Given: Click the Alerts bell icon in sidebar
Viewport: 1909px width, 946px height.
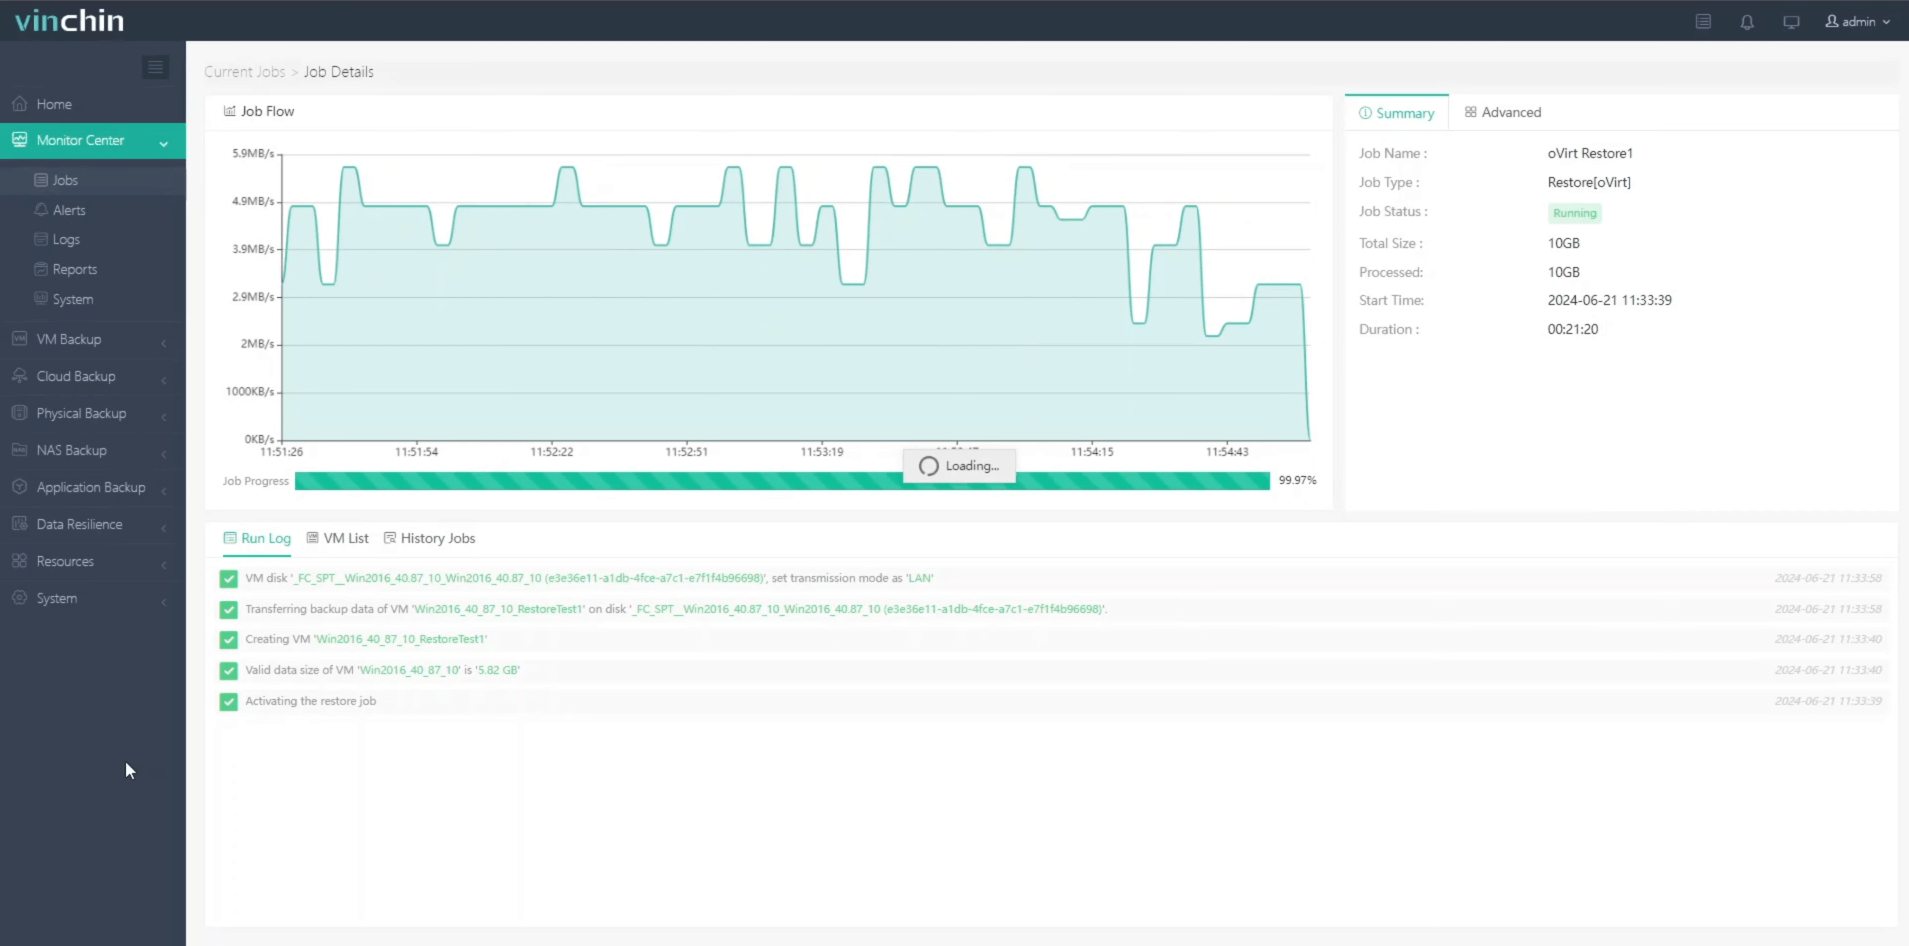Looking at the screenshot, I should [41, 210].
